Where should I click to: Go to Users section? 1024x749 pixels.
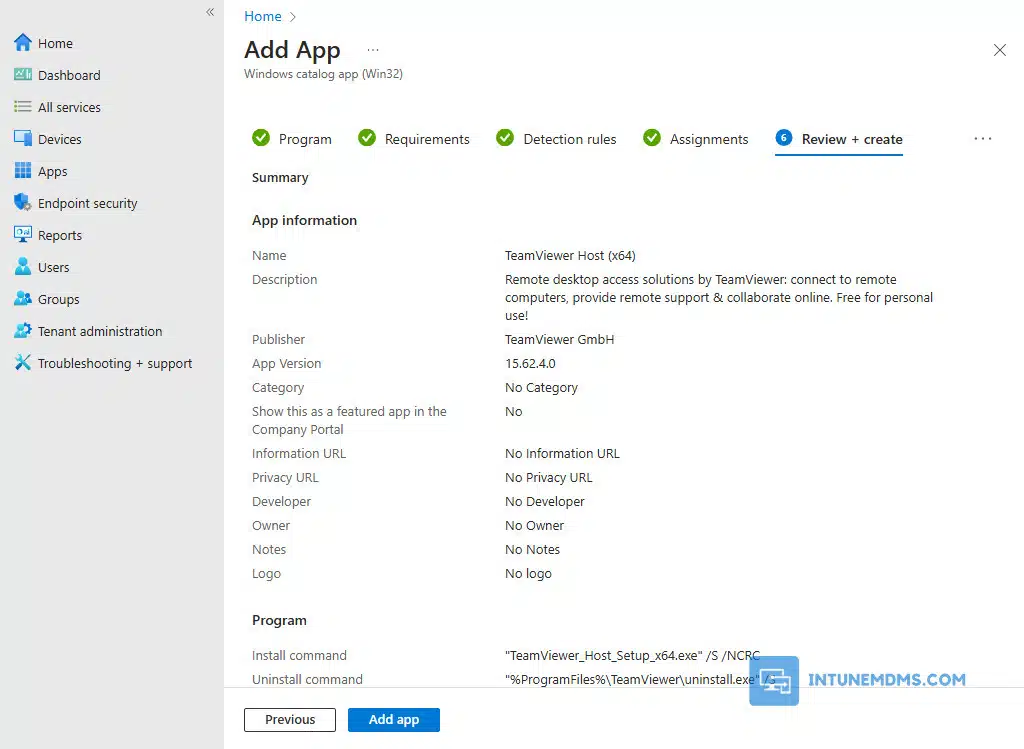[54, 267]
